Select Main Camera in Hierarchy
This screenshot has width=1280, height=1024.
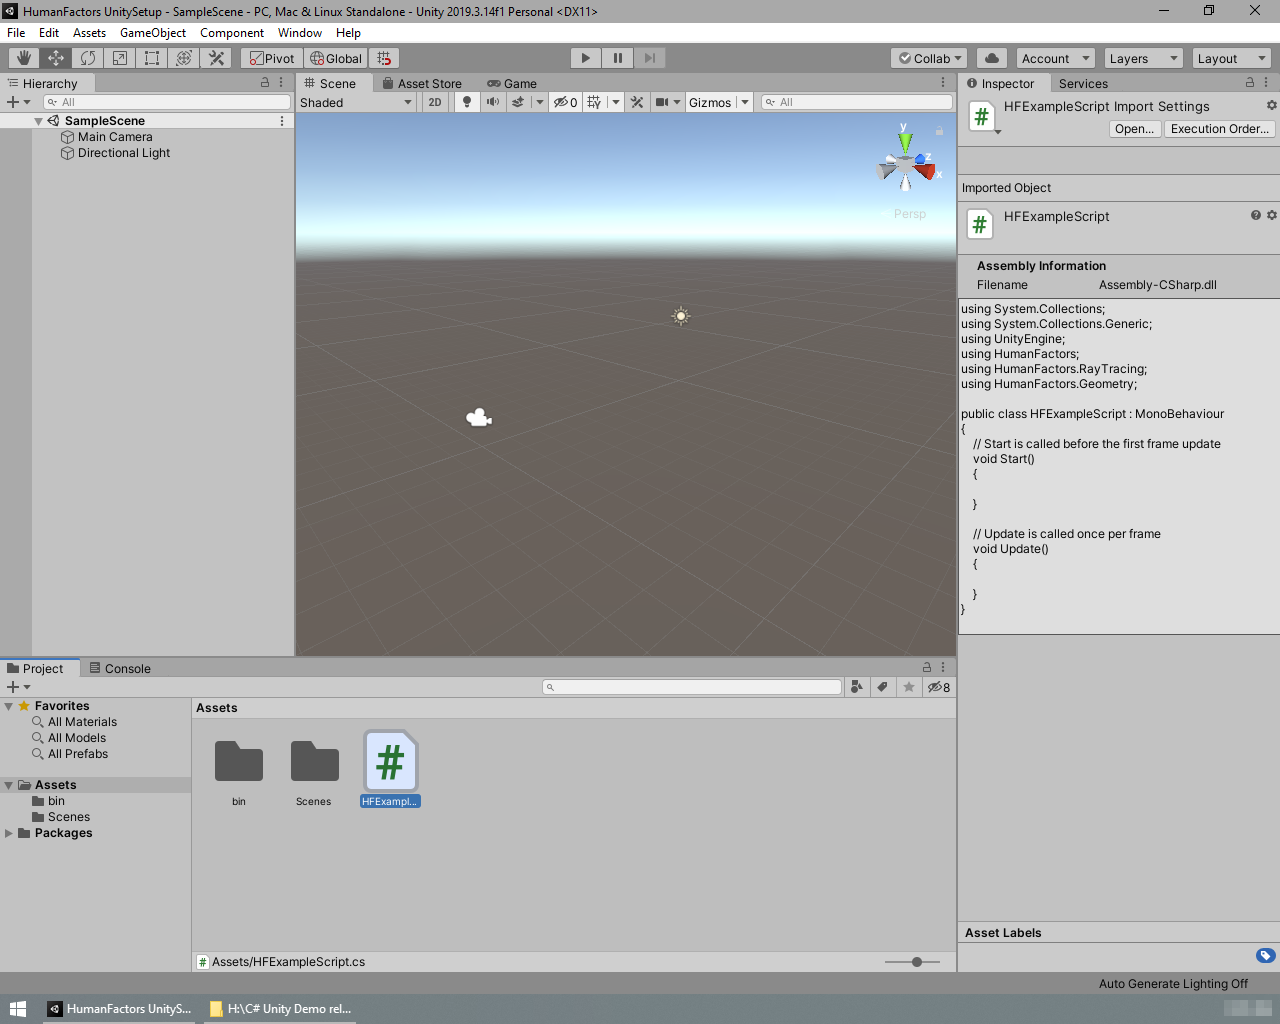click(x=115, y=137)
